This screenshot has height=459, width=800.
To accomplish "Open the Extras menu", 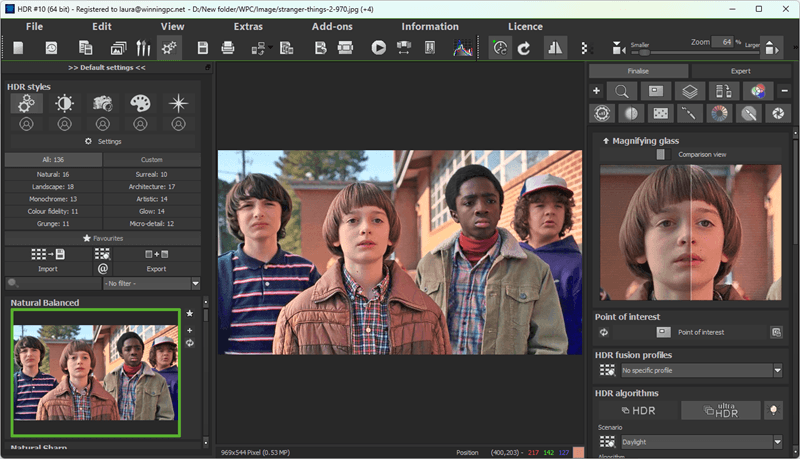I will point(248,27).
